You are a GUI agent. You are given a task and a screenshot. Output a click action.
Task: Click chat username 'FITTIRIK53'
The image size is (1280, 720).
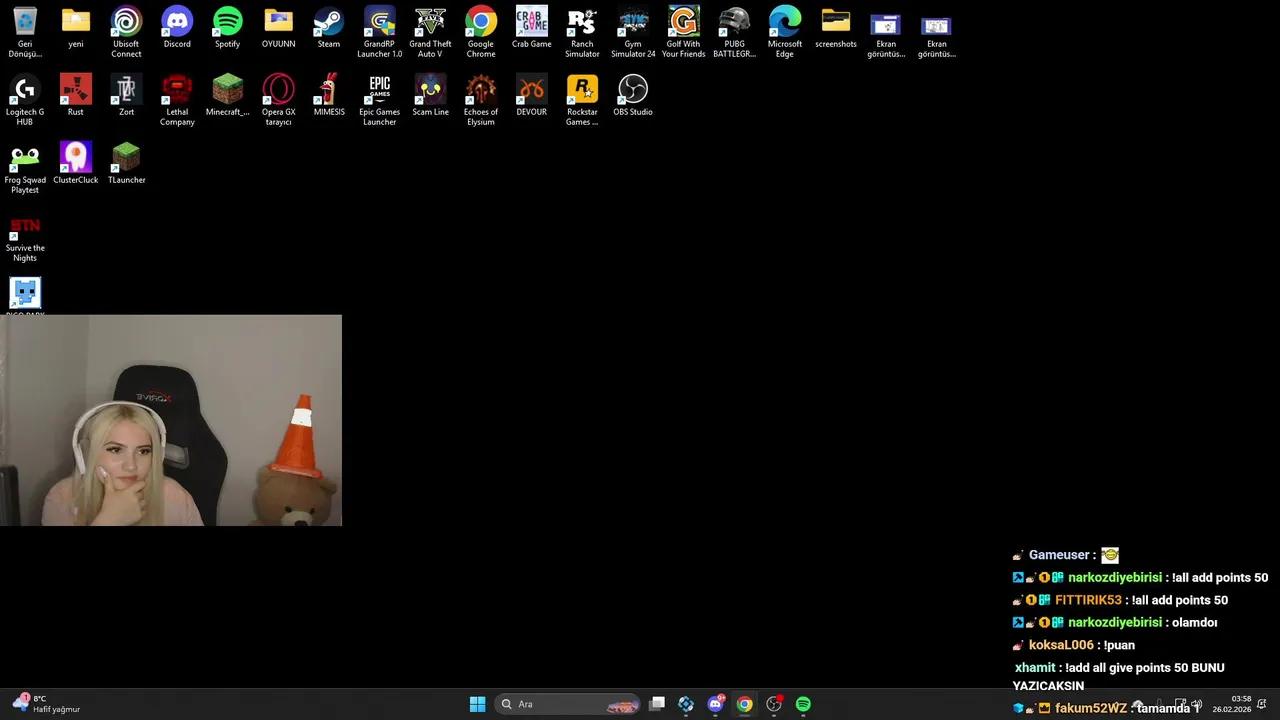pos(1088,600)
